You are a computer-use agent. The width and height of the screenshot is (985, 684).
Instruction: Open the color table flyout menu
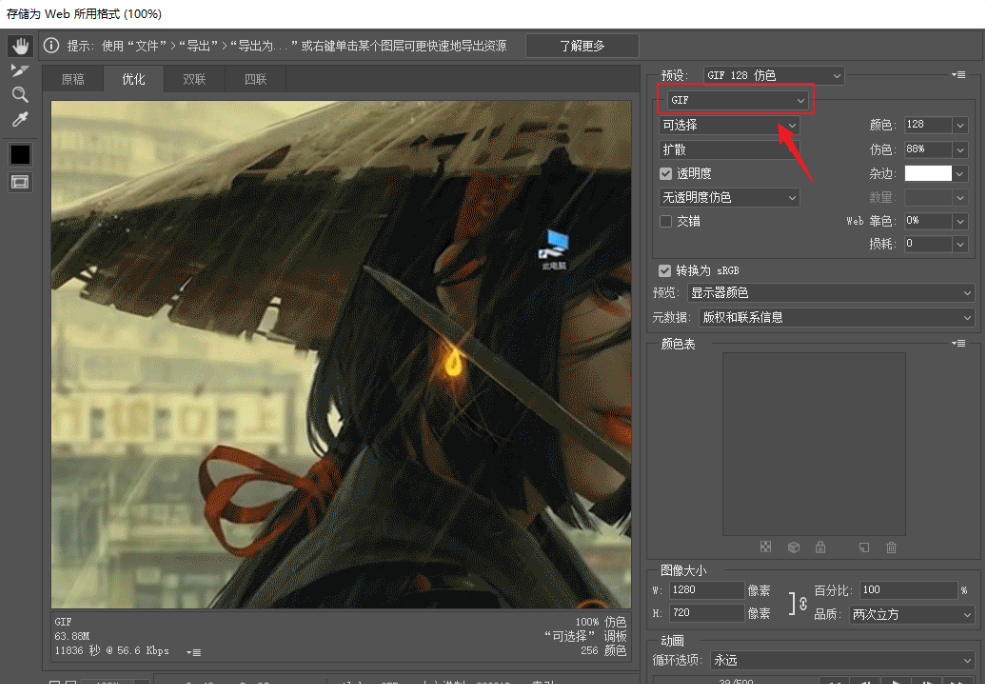959,343
